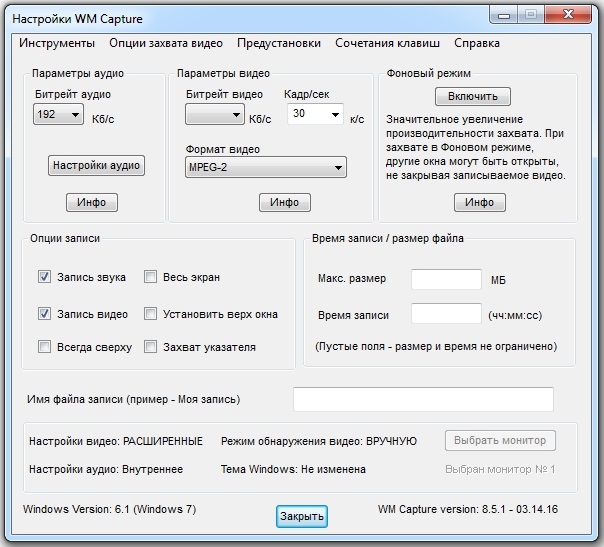
Task: Enable the Всегда сверху checkbox
Action: click(x=44, y=347)
